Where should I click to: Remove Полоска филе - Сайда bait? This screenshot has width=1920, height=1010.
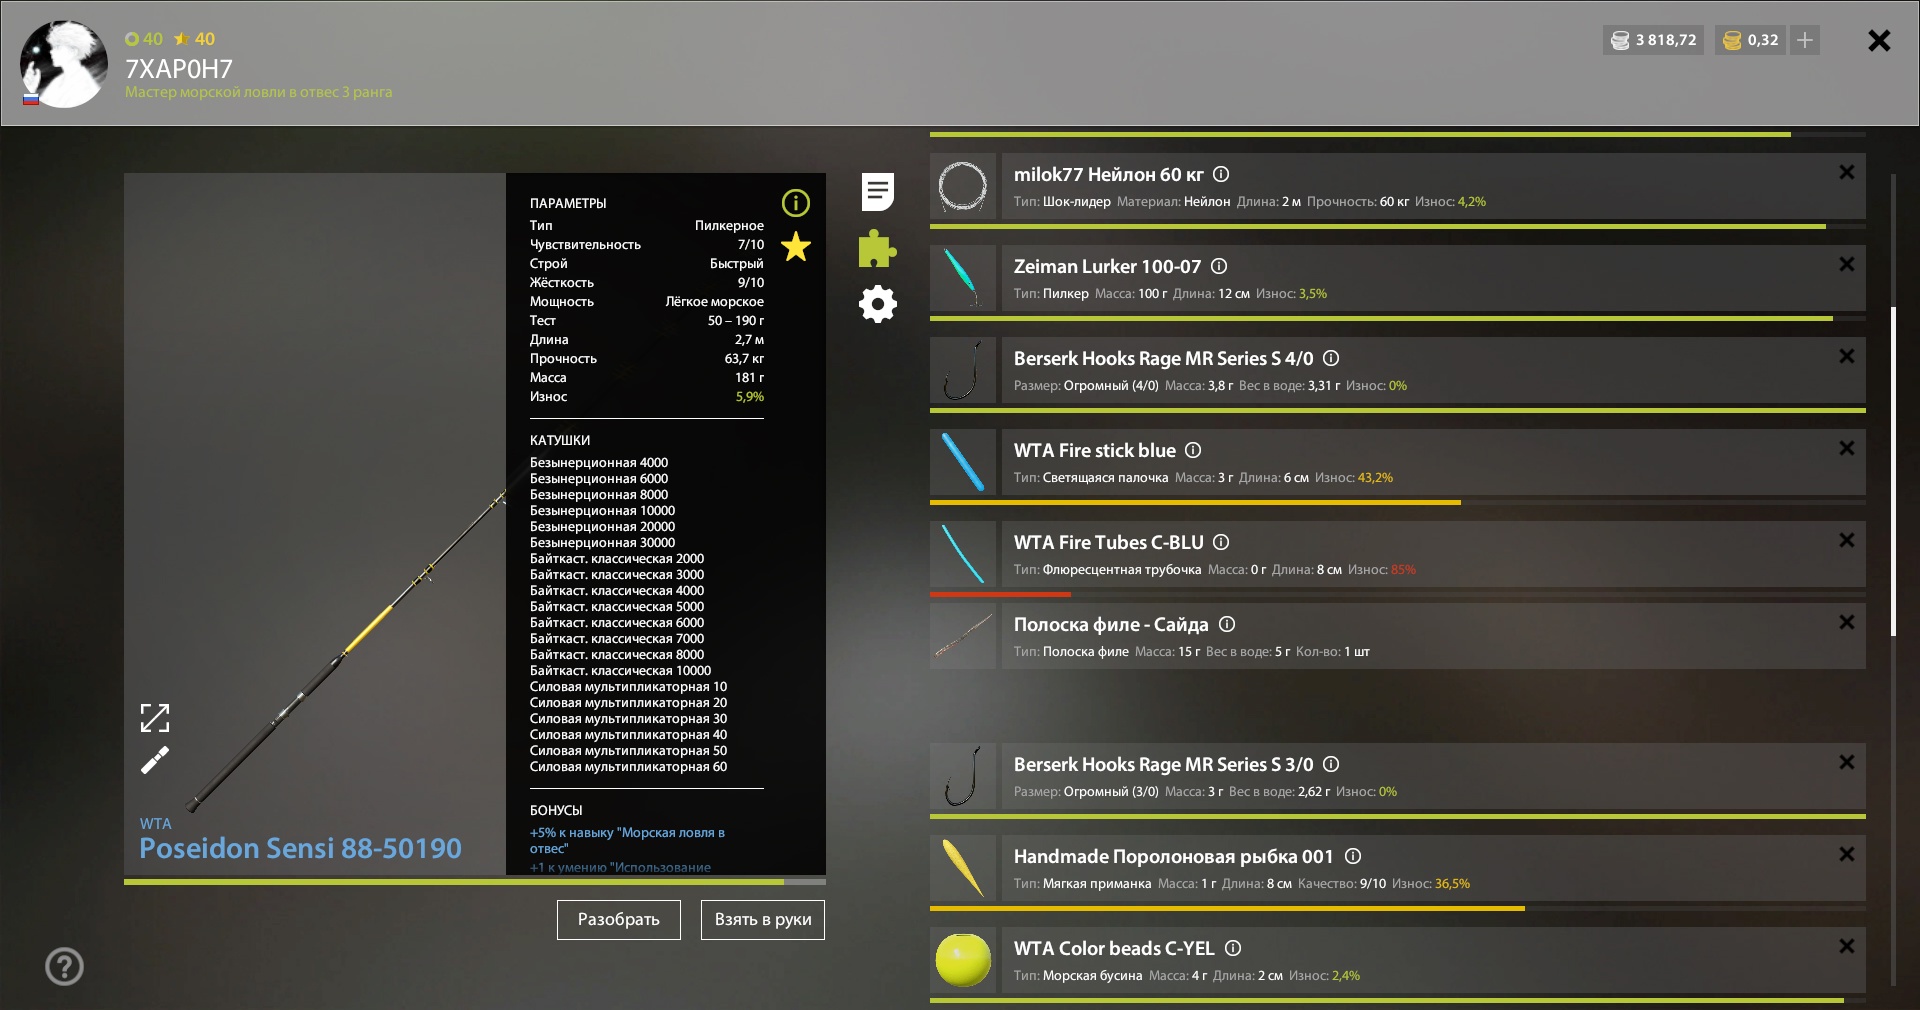pos(1846,622)
